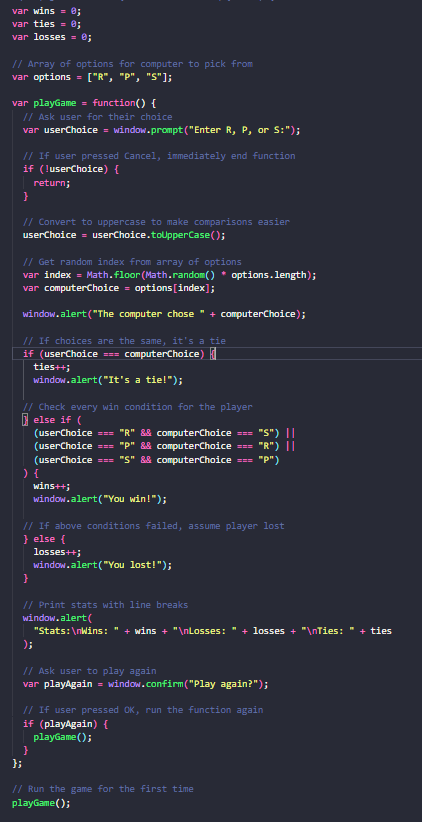Click the alert "You win!" line
The height and width of the screenshot is (822, 422).
click(x=100, y=499)
